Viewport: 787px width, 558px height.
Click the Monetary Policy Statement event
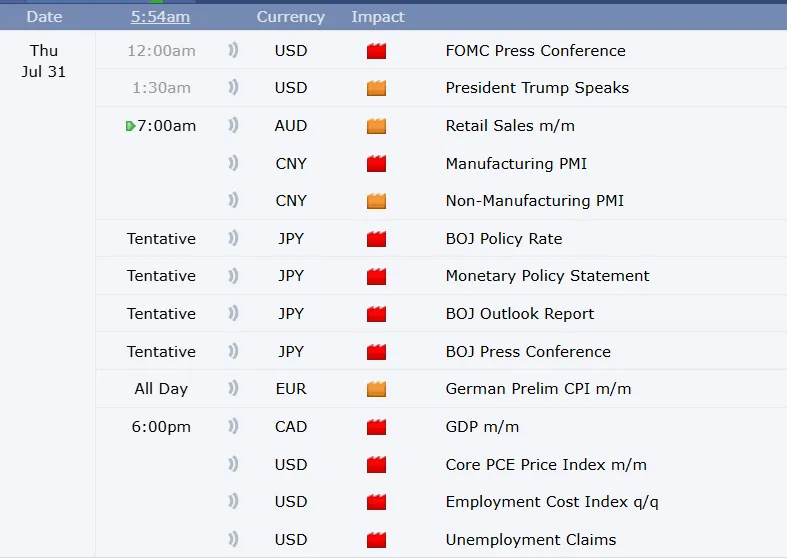tap(547, 276)
